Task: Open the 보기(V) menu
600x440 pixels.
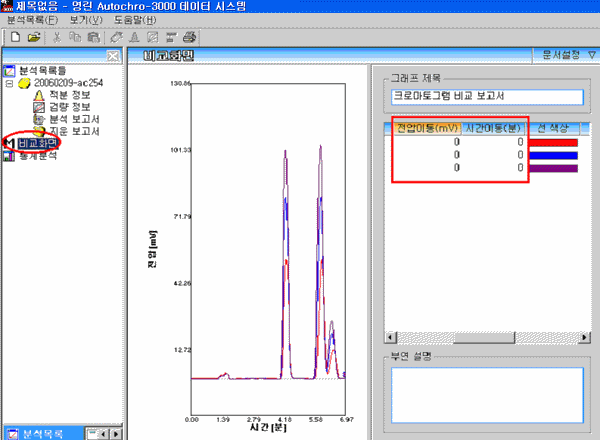Action: tap(86, 20)
